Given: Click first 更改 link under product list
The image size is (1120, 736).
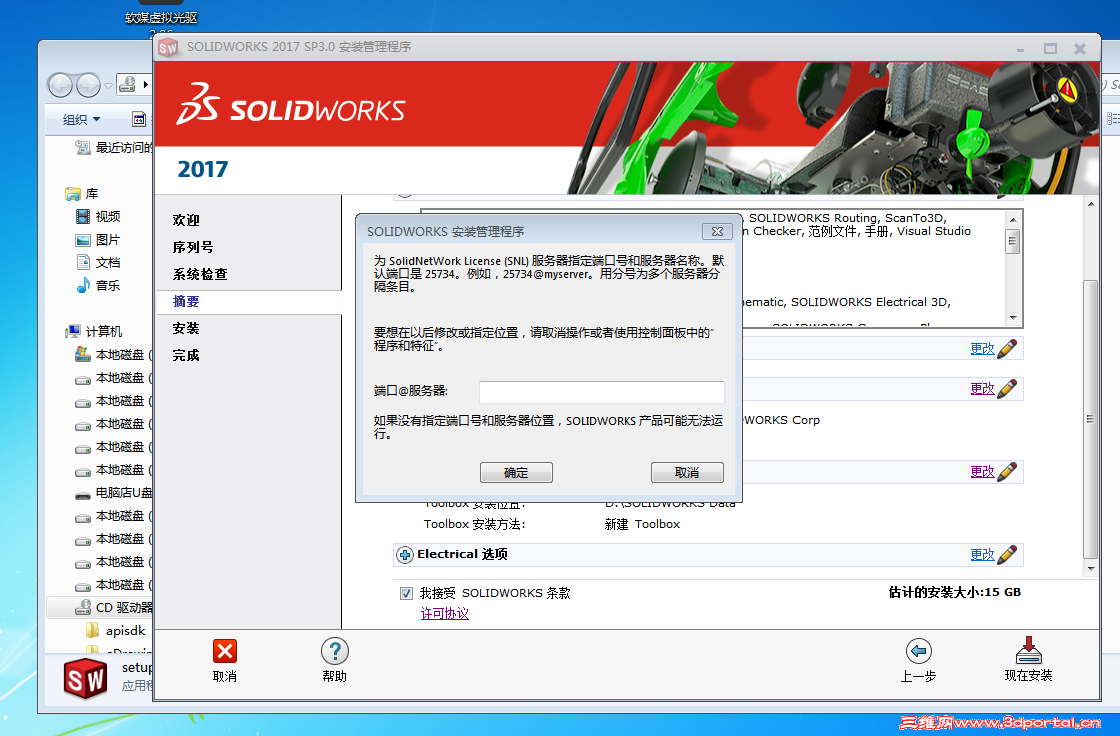Looking at the screenshot, I should pos(982,349).
